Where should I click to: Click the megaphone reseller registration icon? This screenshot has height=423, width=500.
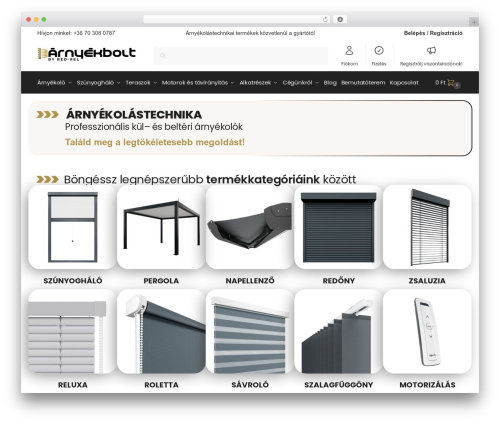(431, 50)
